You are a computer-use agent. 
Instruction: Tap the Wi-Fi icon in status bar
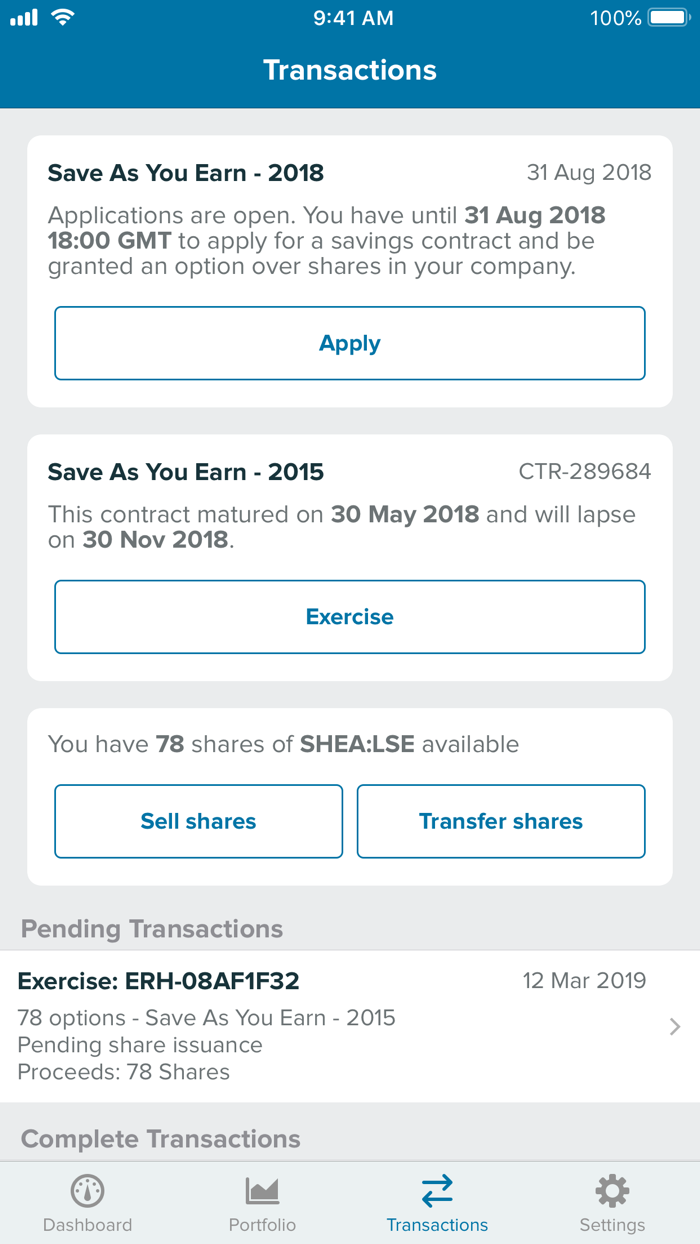tap(60, 16)
